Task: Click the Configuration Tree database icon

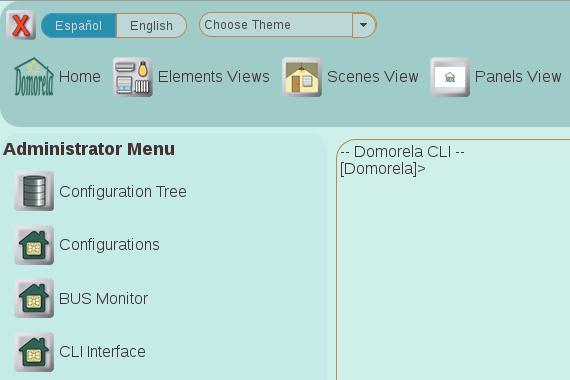Action: tap(34, 191)
